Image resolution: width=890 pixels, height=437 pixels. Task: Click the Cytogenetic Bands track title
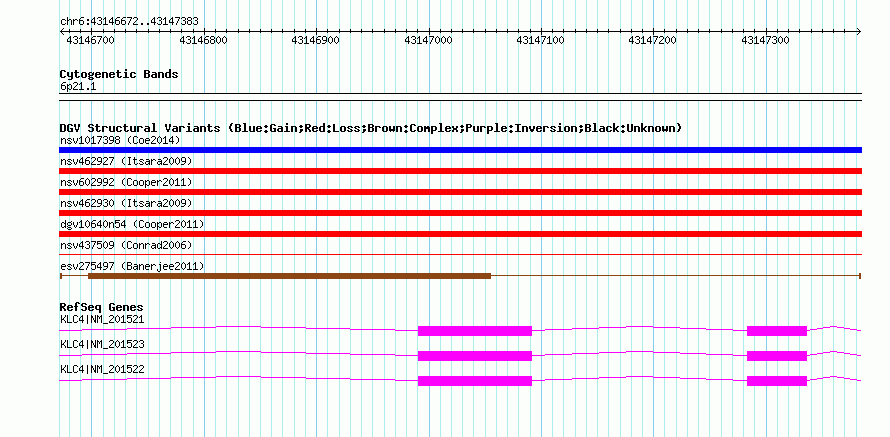[119, 74]
